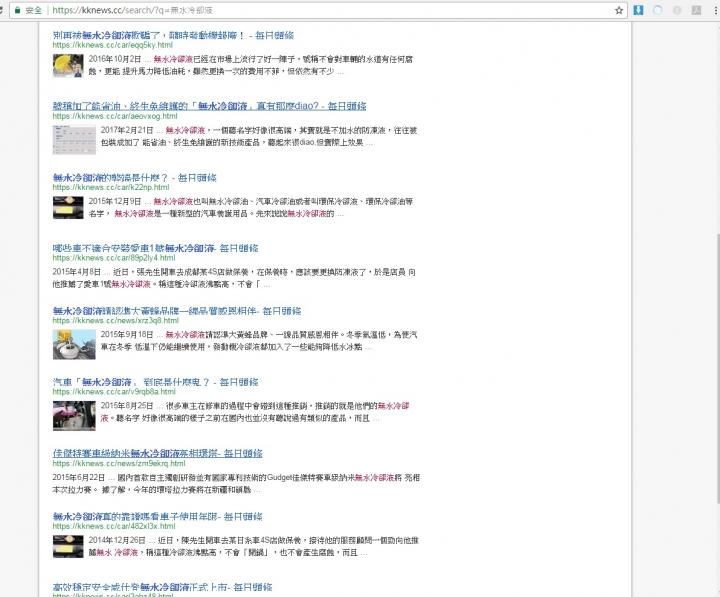The height and width of the screenshot is (597, 720).
Task: Open result about 愛車1號無水冷卻液
Action: coord(155,248)
